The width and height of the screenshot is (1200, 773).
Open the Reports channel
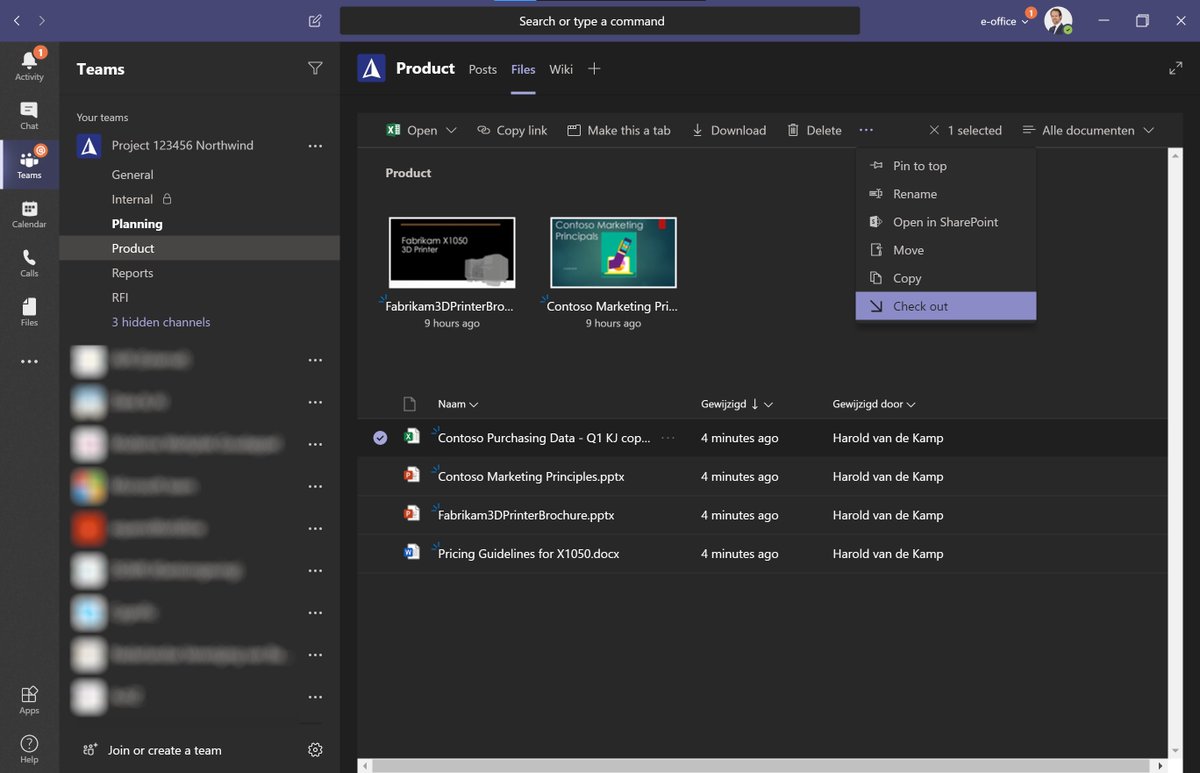(133, 273)
